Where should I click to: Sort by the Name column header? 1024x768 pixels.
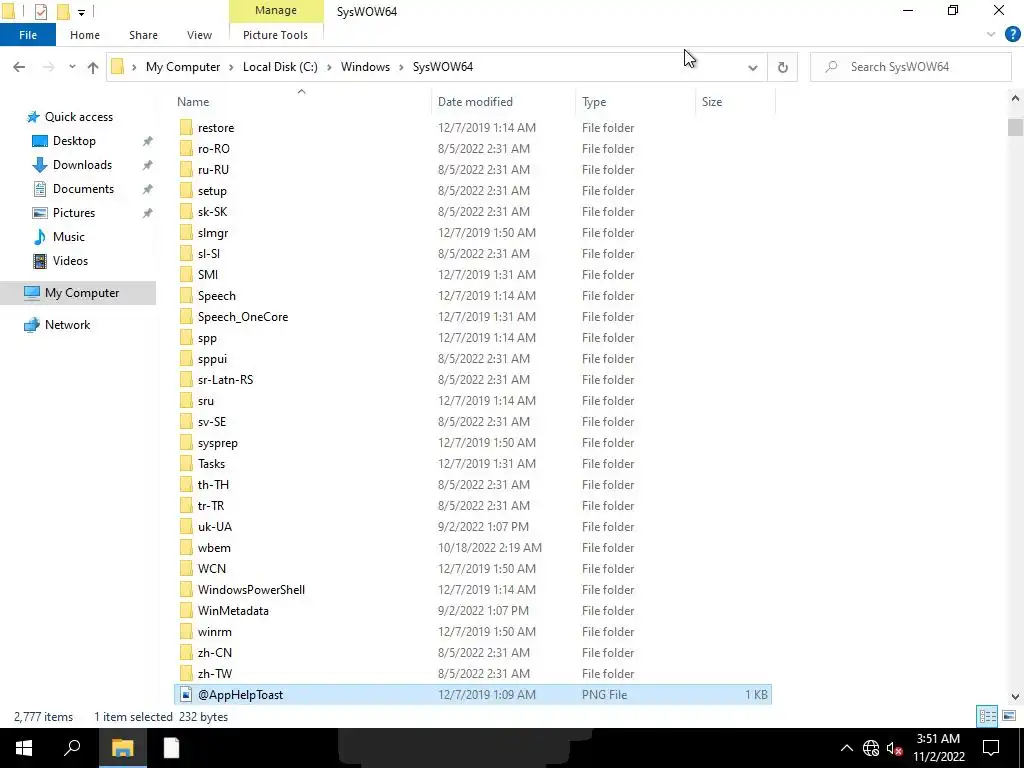[x=302, y=101]
